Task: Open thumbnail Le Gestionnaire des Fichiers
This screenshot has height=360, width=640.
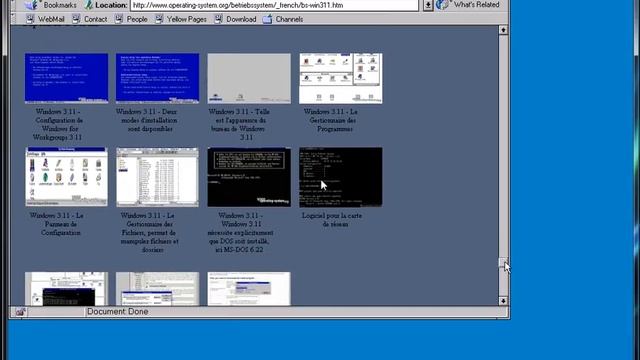Action: 158,177
